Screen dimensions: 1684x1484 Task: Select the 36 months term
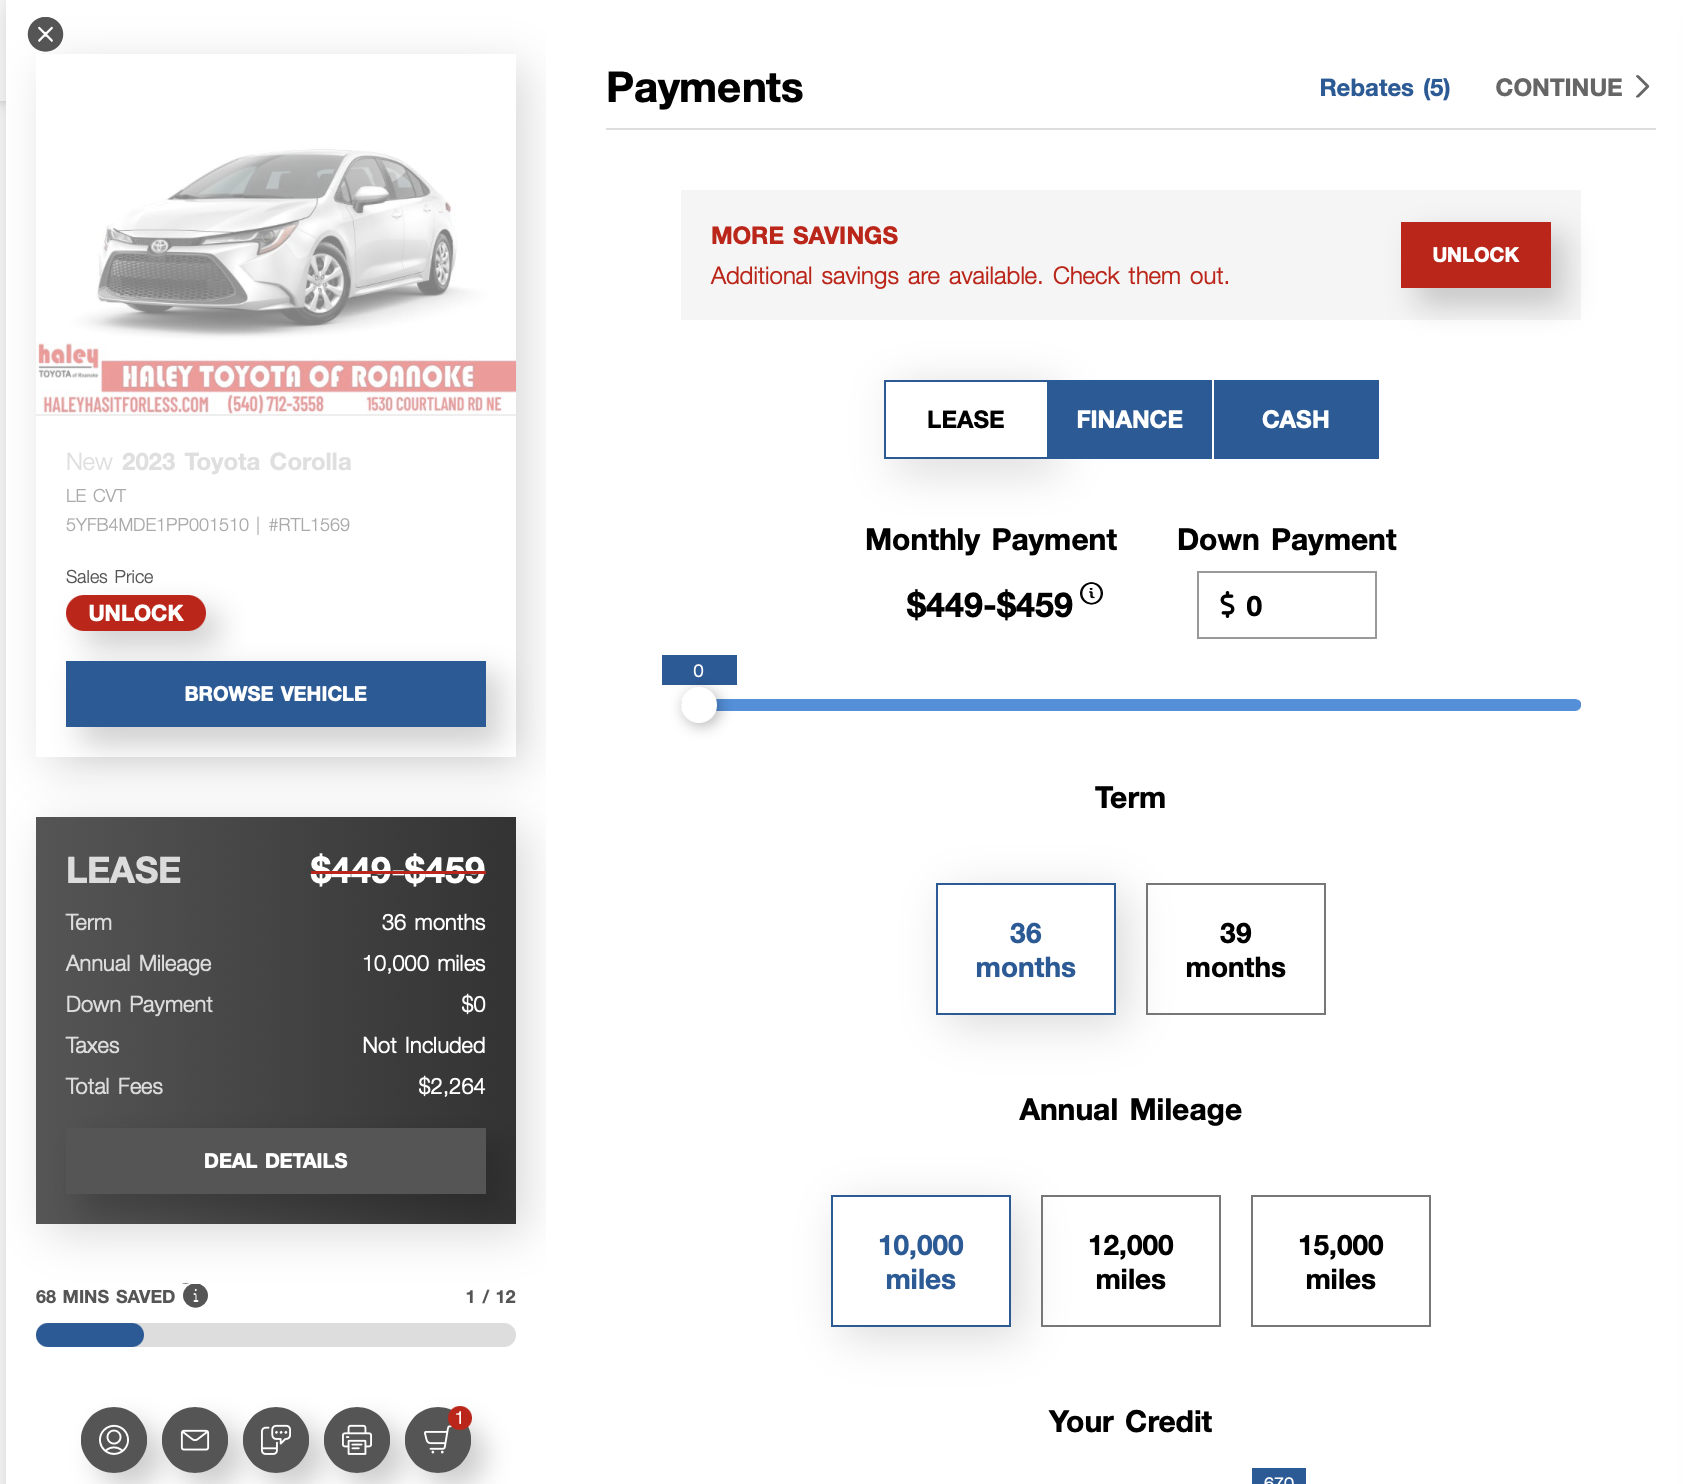point(1026,949)
